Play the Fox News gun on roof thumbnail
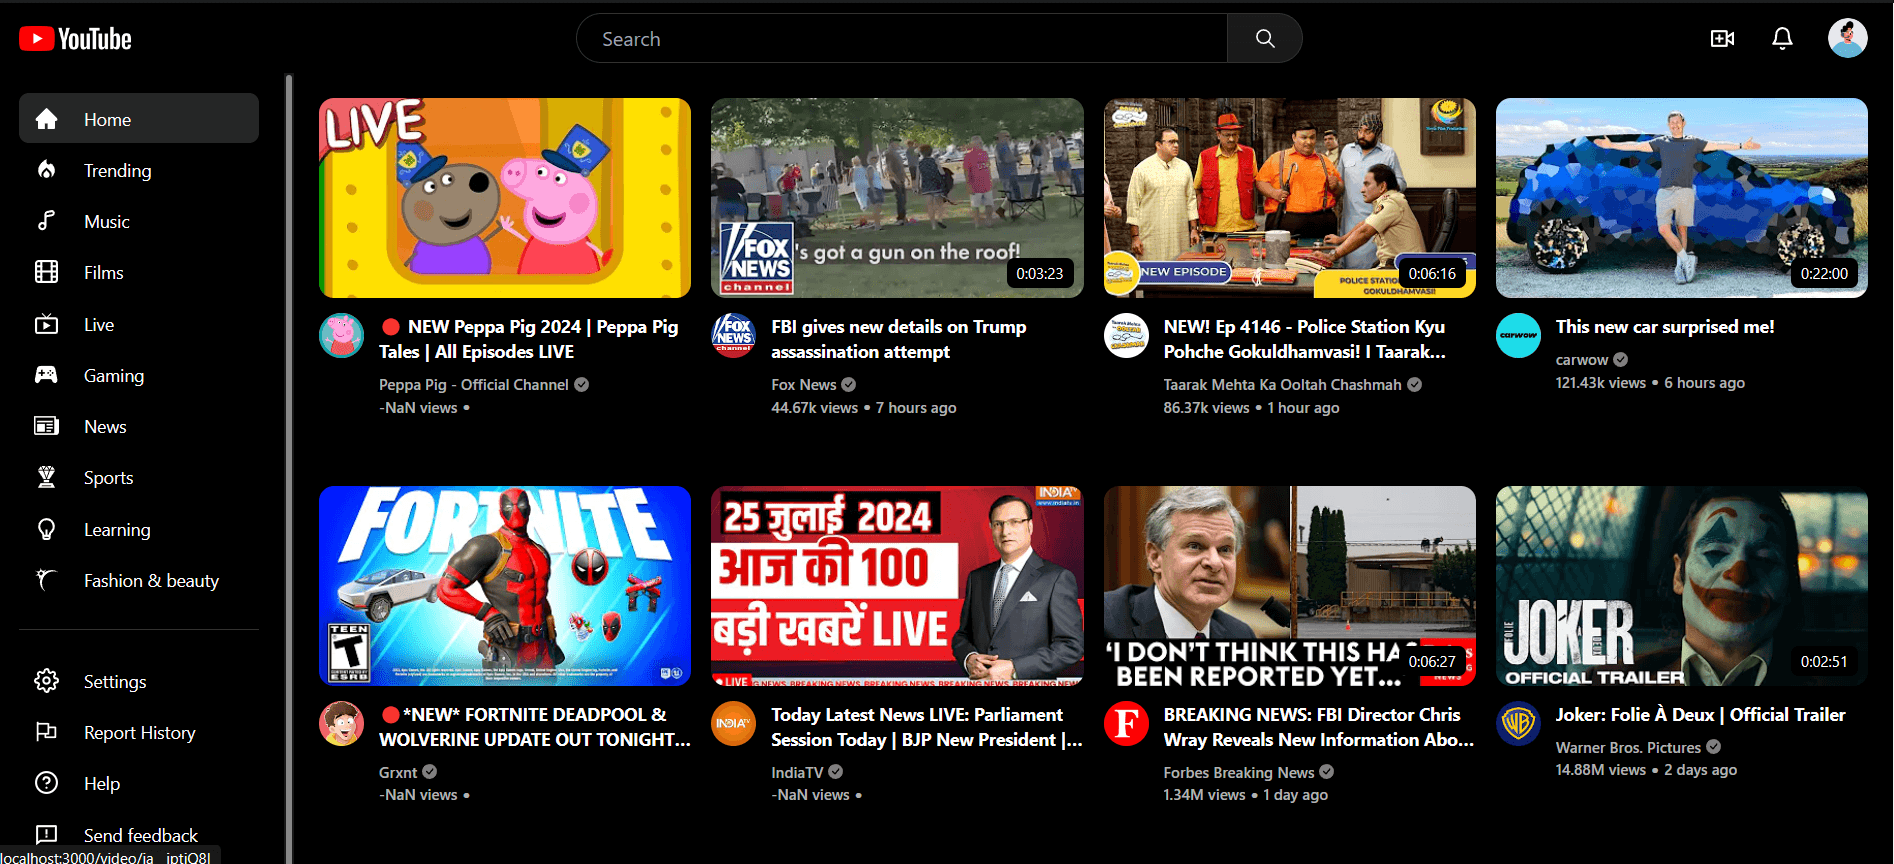The height and width of the screenshot is (864, 1894). point(897,198)
